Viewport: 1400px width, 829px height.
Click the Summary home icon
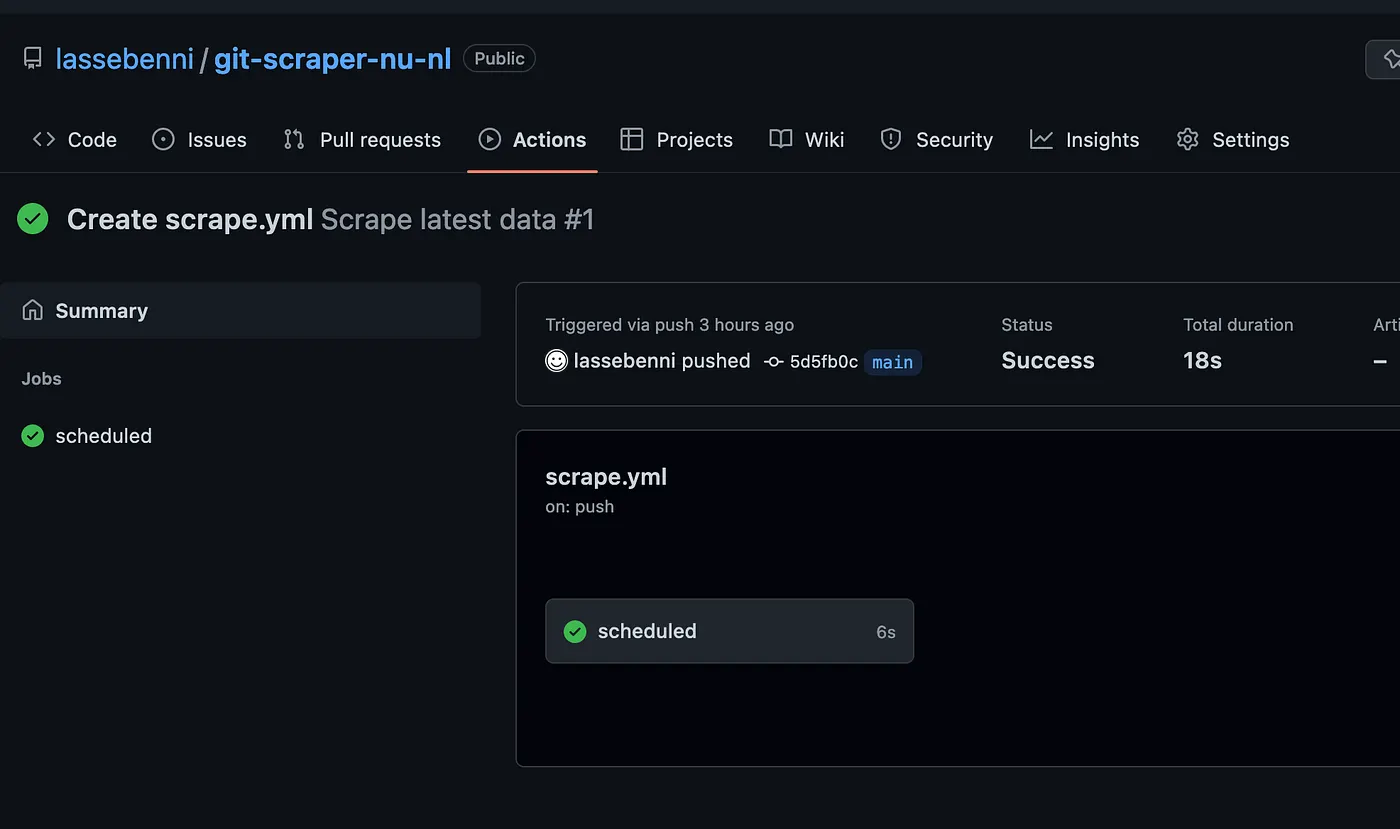pos(33,310)
